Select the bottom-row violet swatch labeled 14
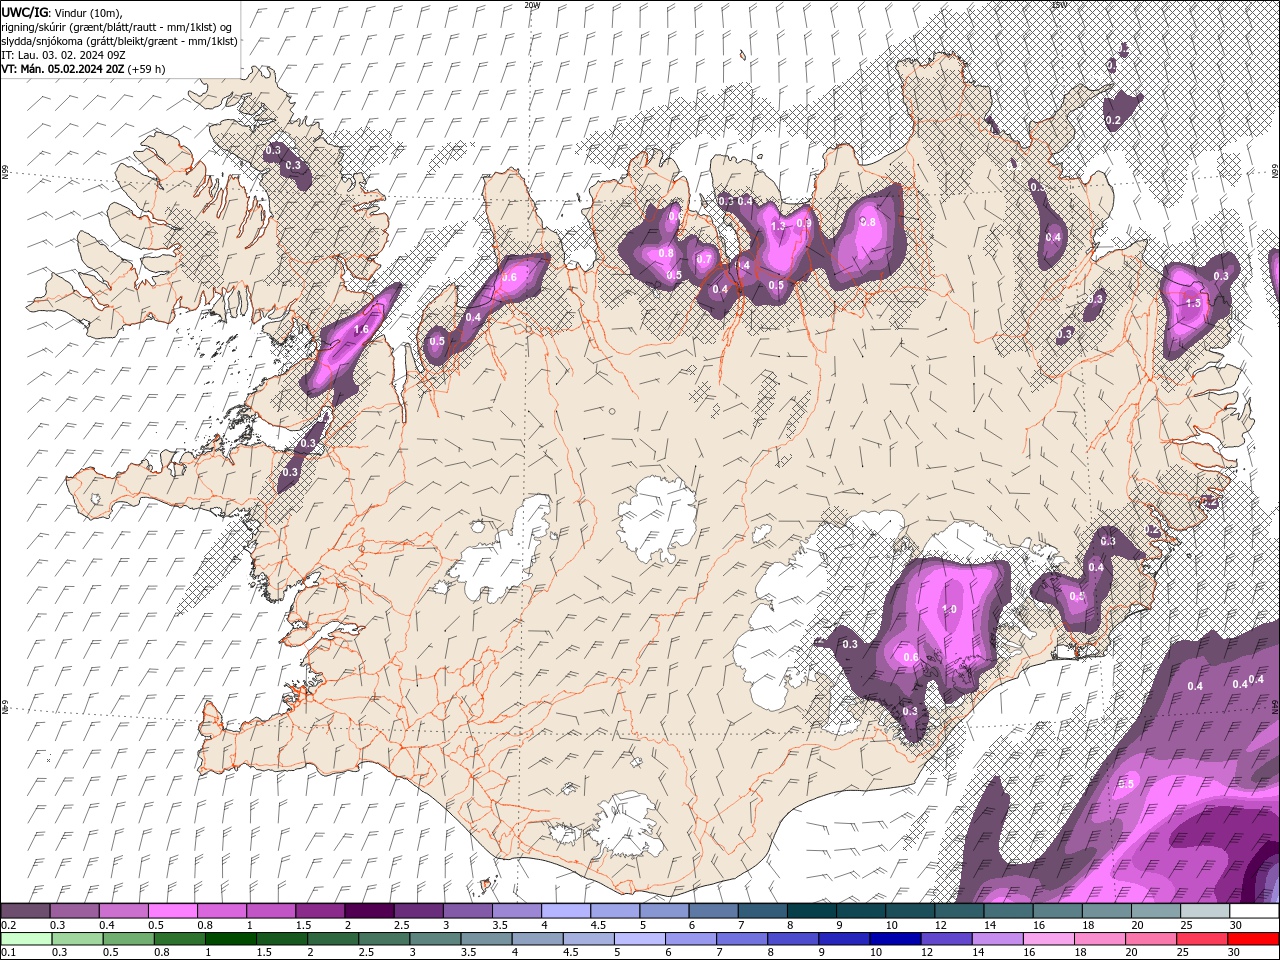Image resolution: width=1280 pixels, height=960 pixels. click(997, 939)
